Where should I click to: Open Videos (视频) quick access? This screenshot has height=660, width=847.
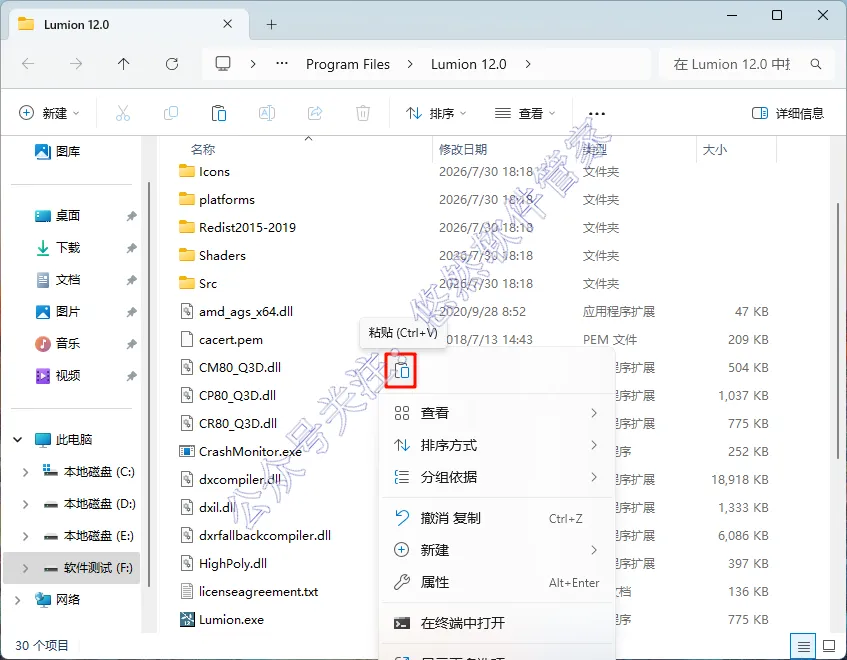[57, 375]
